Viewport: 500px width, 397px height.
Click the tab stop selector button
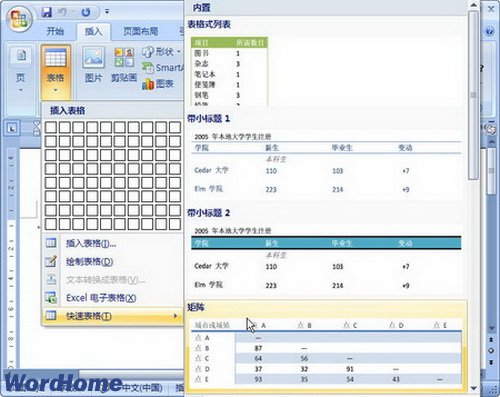(12, 128)
